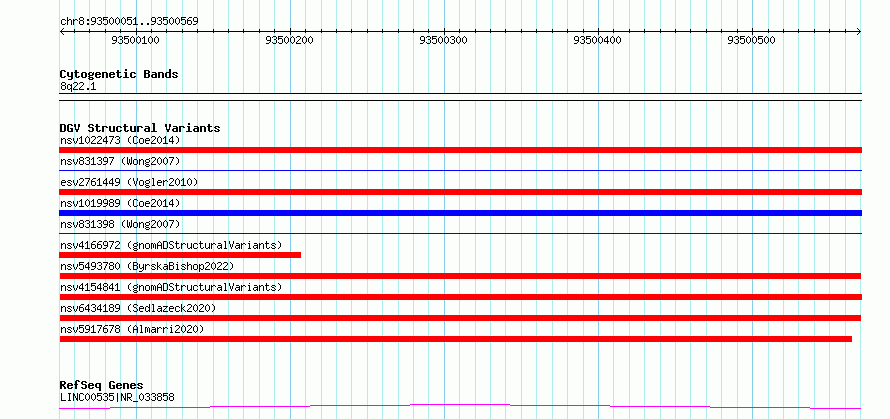Screen dimensions: 890x419
Task: Open the nsv831398 (Wong2007) variant label
Action: point(120,224)
